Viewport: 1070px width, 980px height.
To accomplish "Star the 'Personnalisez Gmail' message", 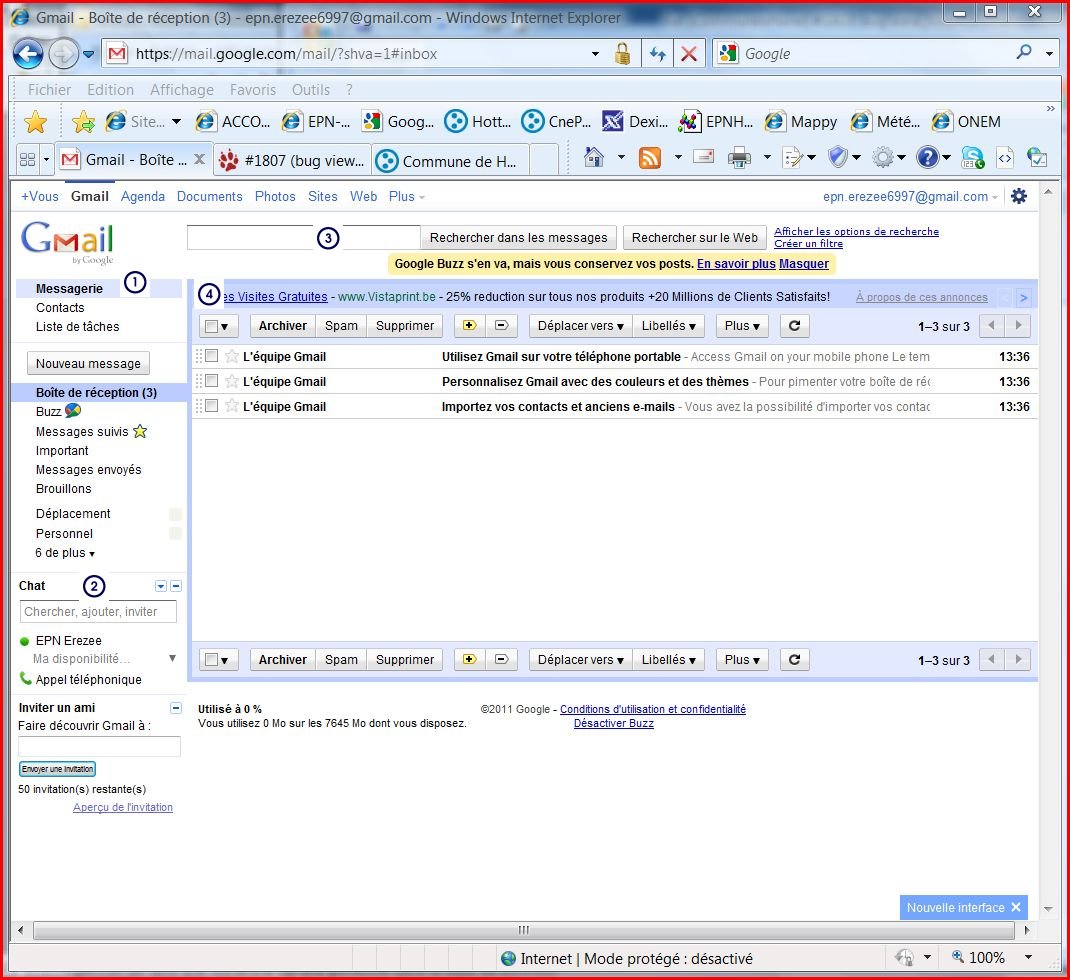I will click(232, 381).
